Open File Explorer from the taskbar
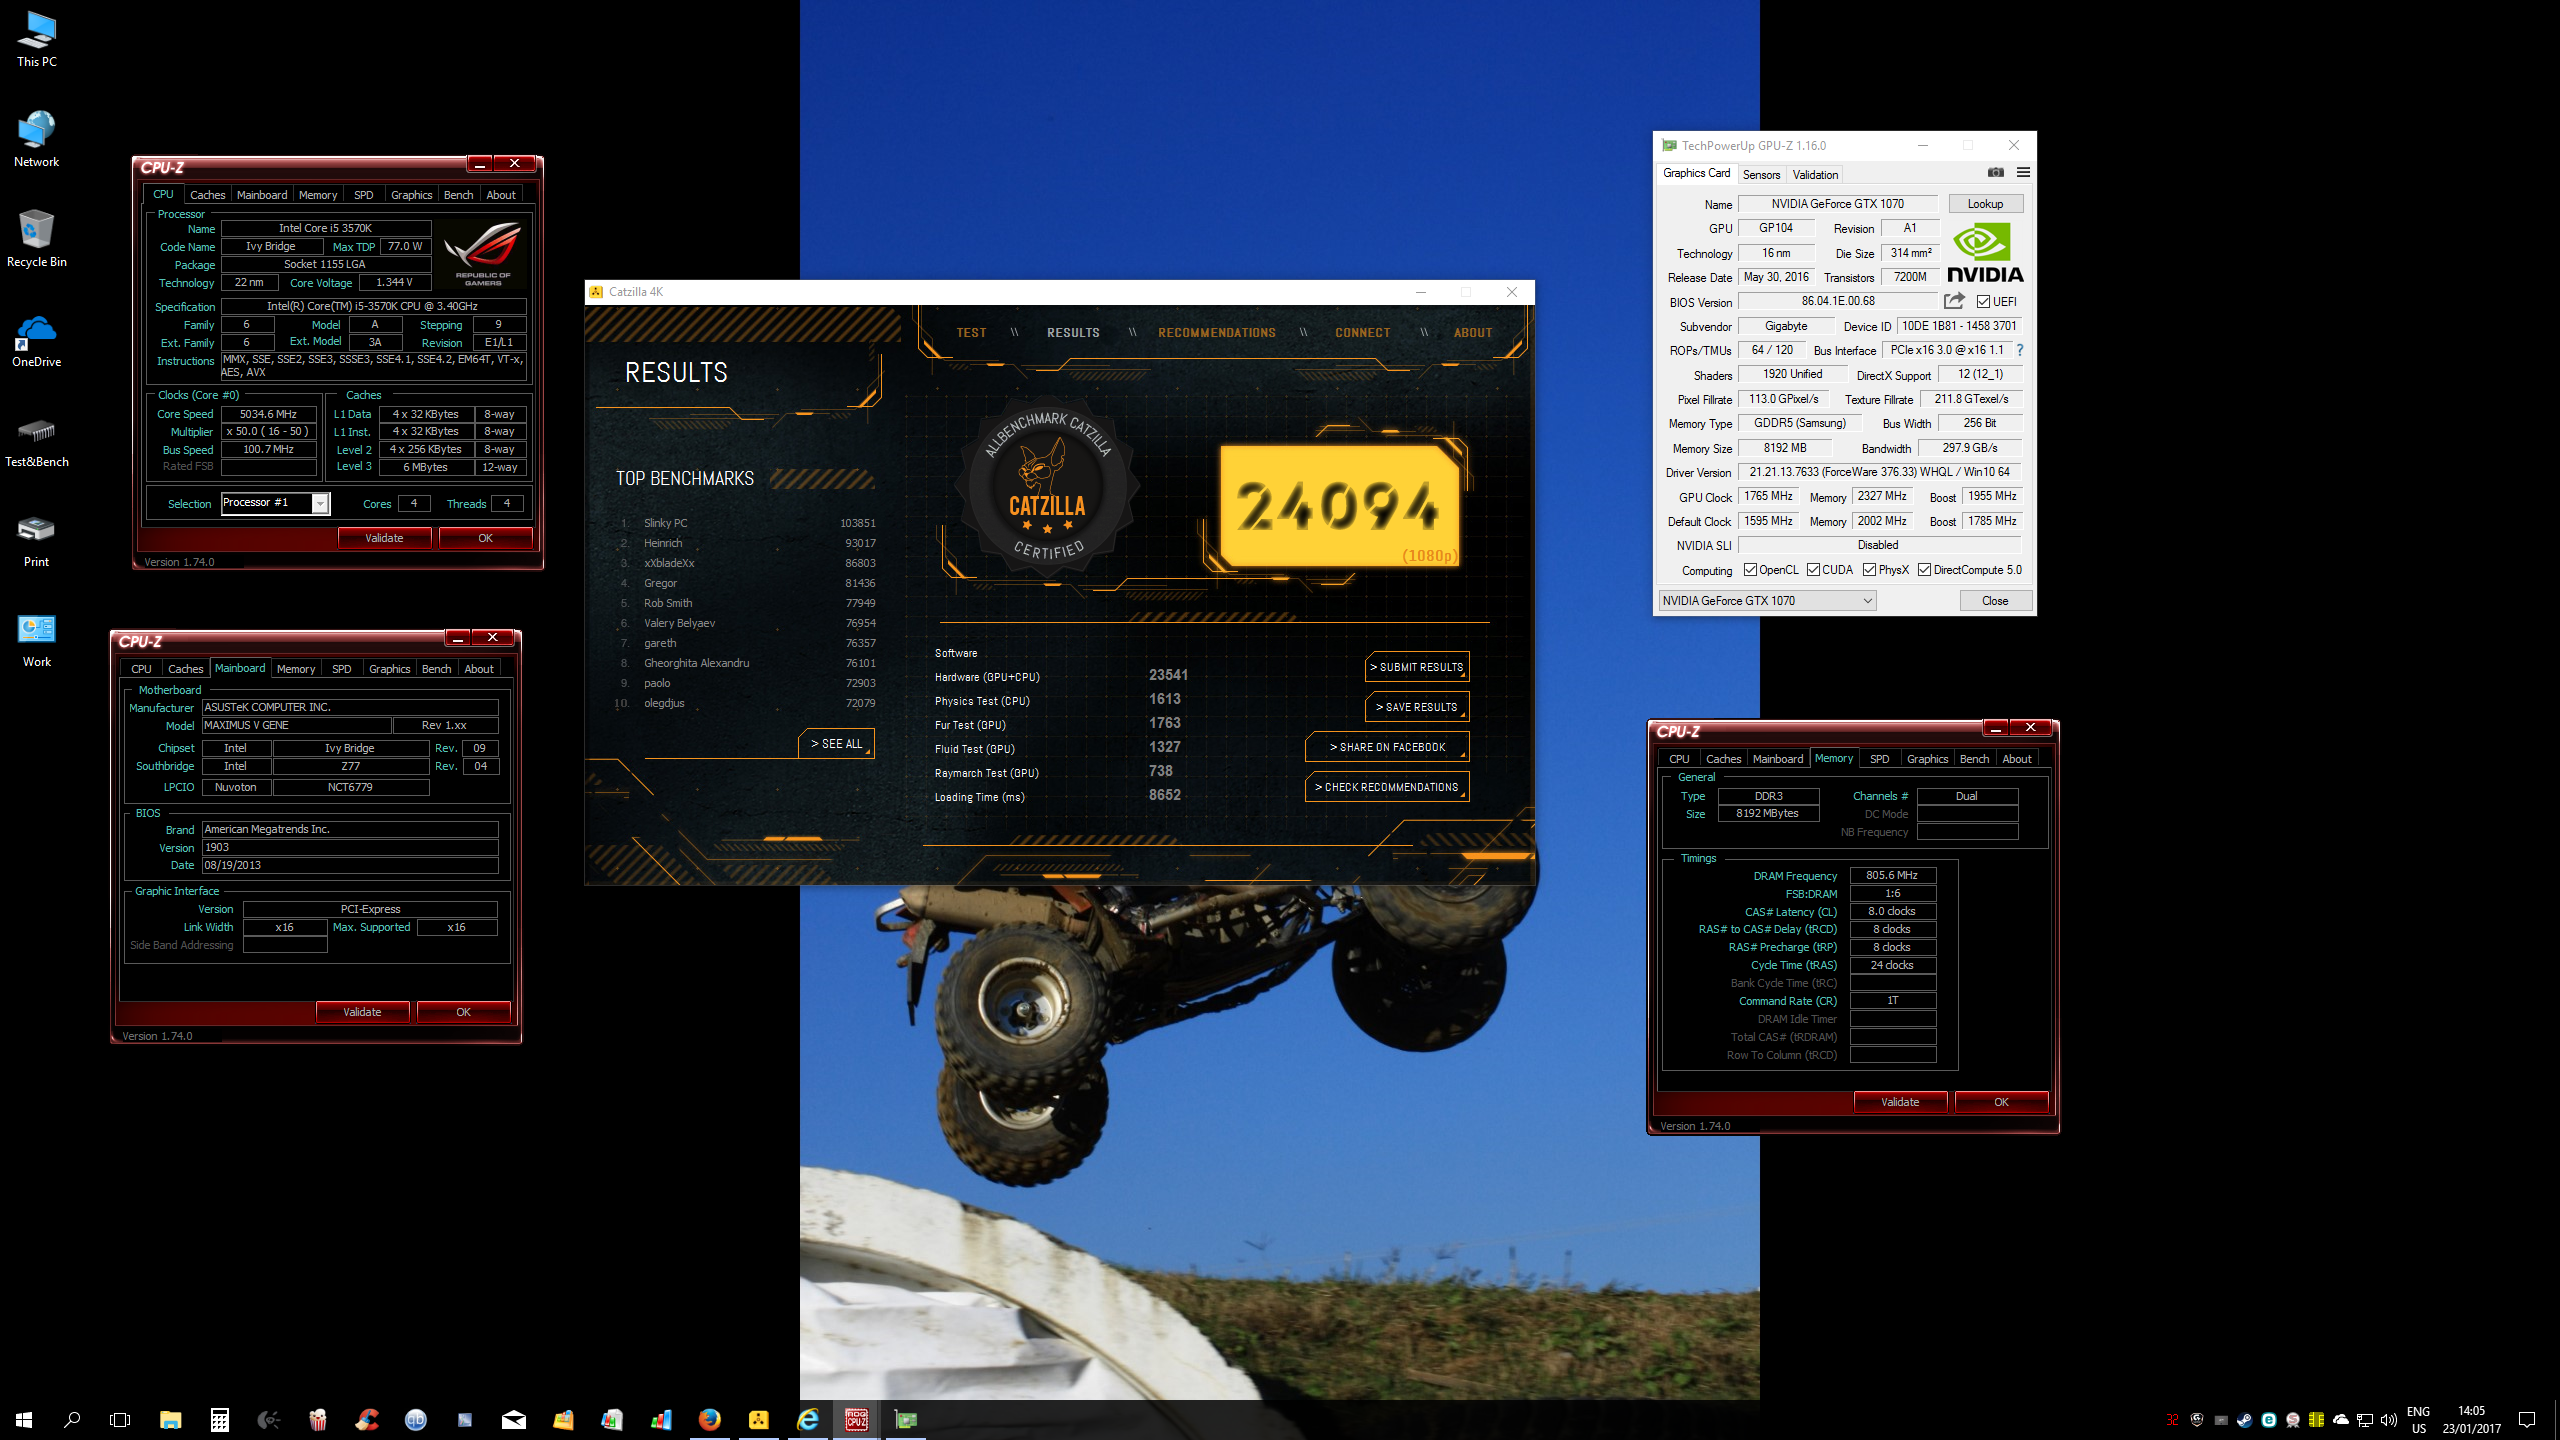This screenshot has height=1440, width=2560. [x=170, y=1419]
